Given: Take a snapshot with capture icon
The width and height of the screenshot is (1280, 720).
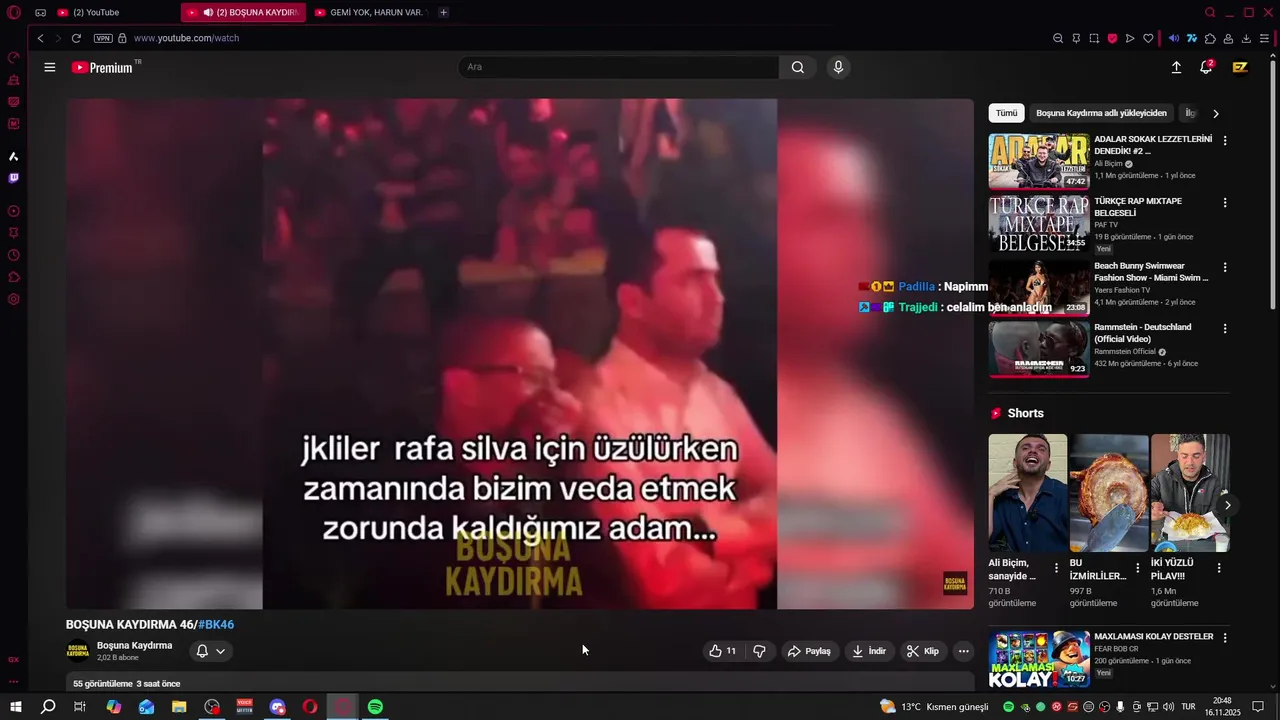Looking at the screenshot, I should pyautogui.click(x=1094, y=38).
